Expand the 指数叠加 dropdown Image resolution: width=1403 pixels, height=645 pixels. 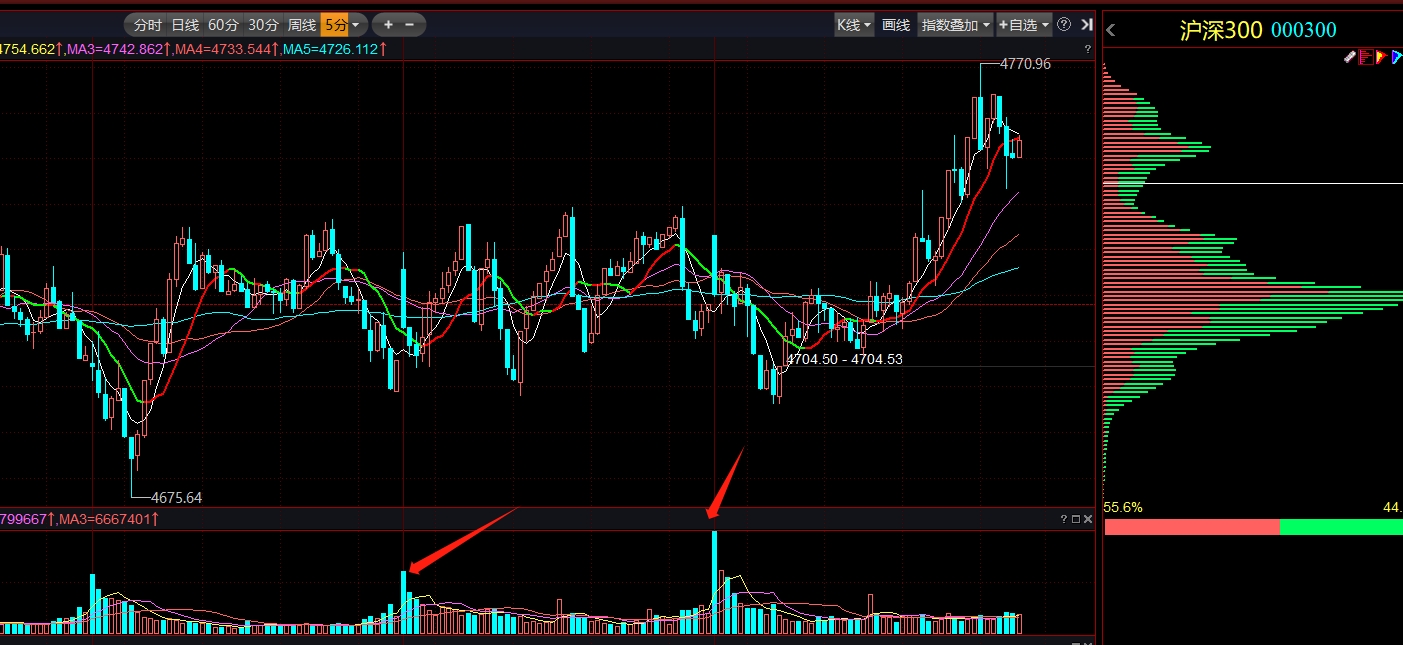pyautogui.click(x=955, y=25)
